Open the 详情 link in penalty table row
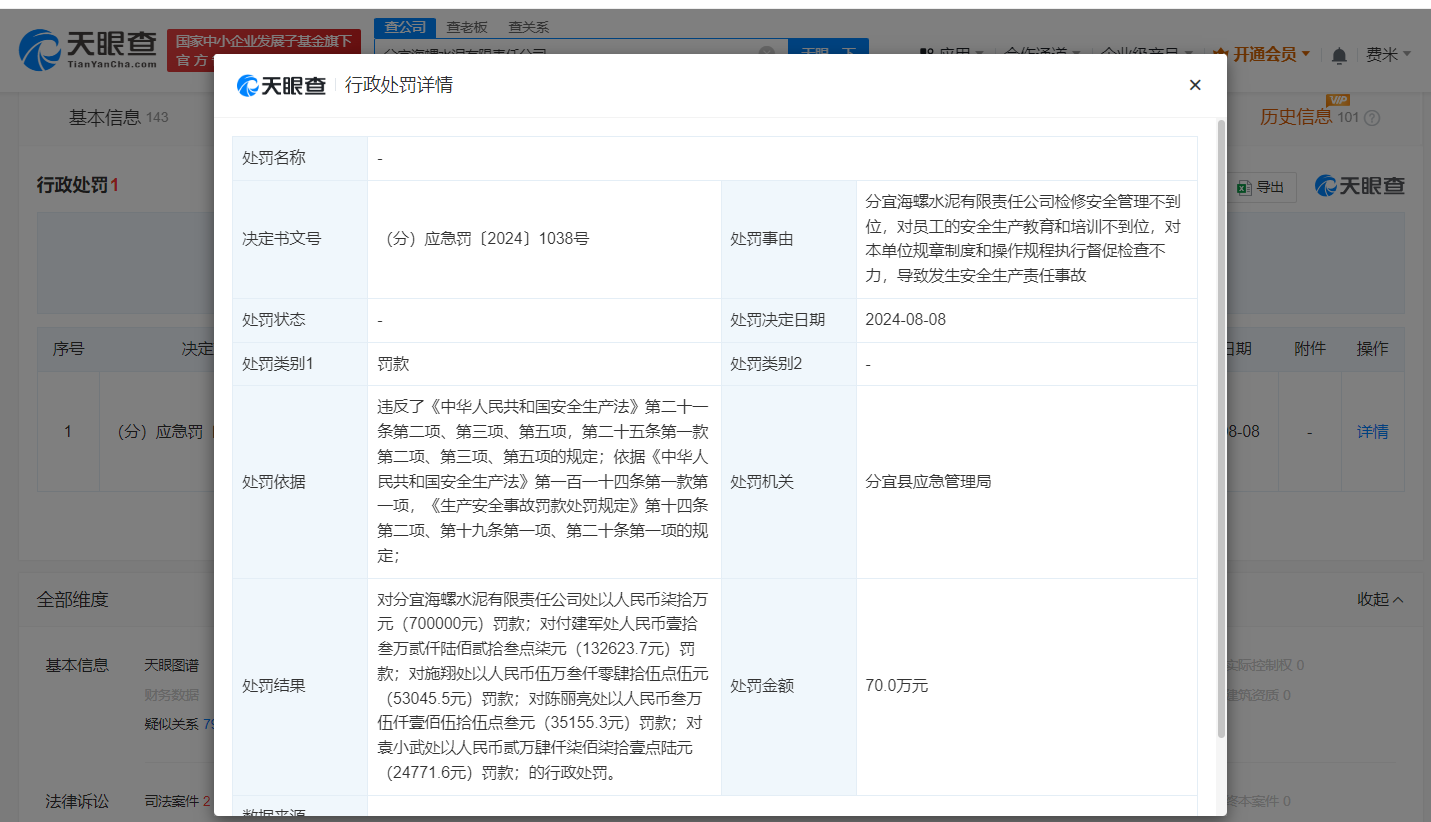The width and height of the screenshot is (1431, 822). 1372,431
